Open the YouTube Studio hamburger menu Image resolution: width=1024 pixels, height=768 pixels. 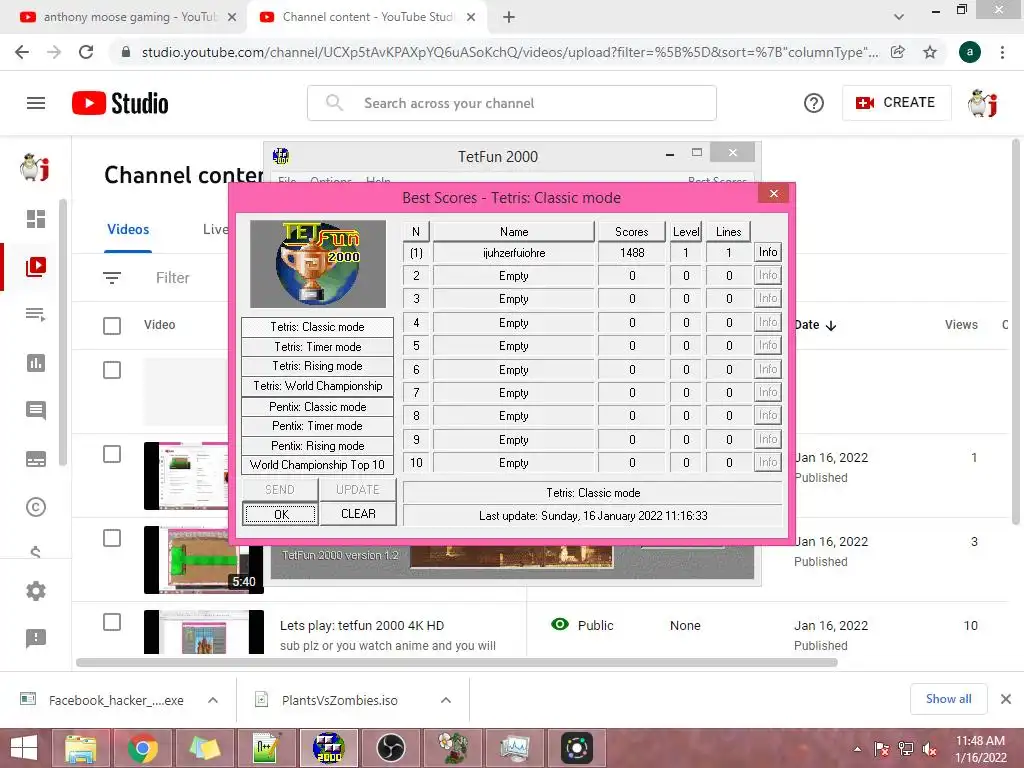click(36, 103)
